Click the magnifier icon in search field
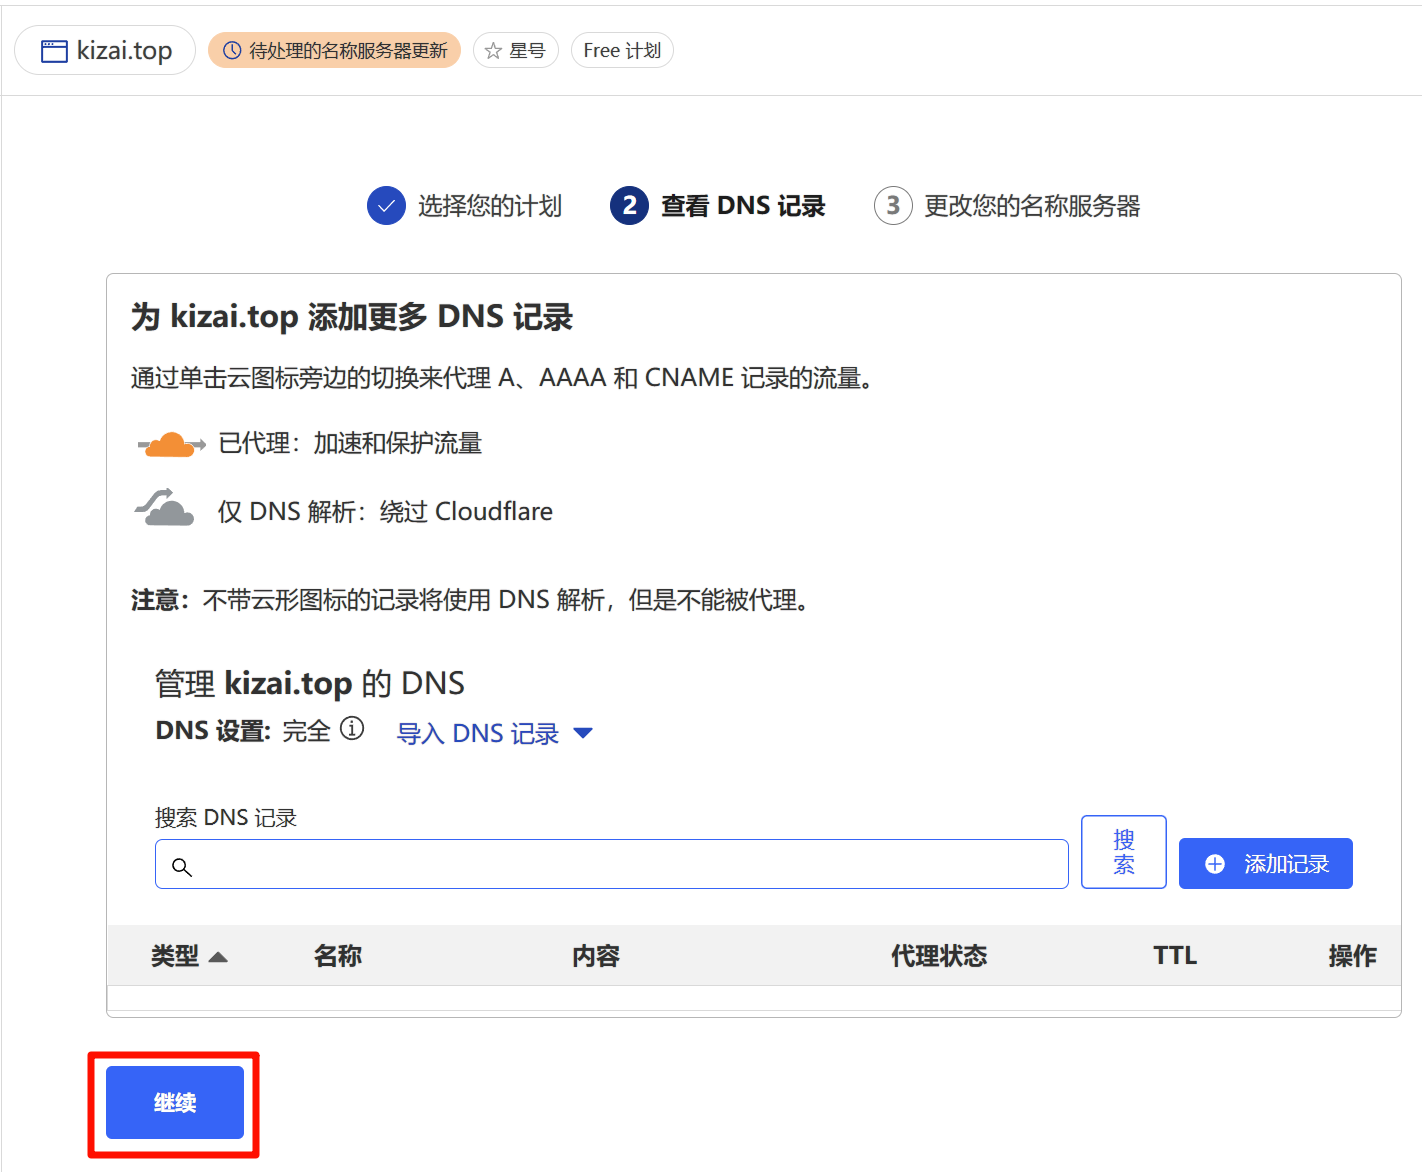This screenshot has height=1172, width=1422. [182, 866]
